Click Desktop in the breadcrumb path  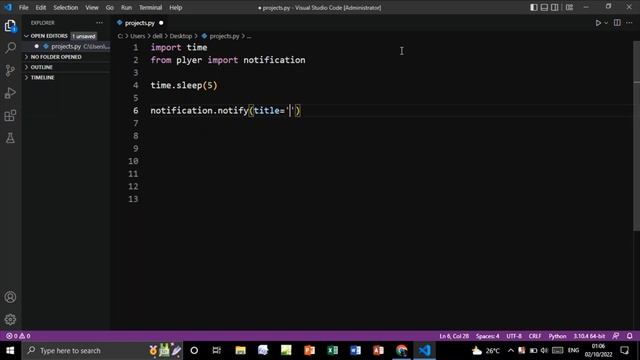pyautogui.click(x=181, y=36)
